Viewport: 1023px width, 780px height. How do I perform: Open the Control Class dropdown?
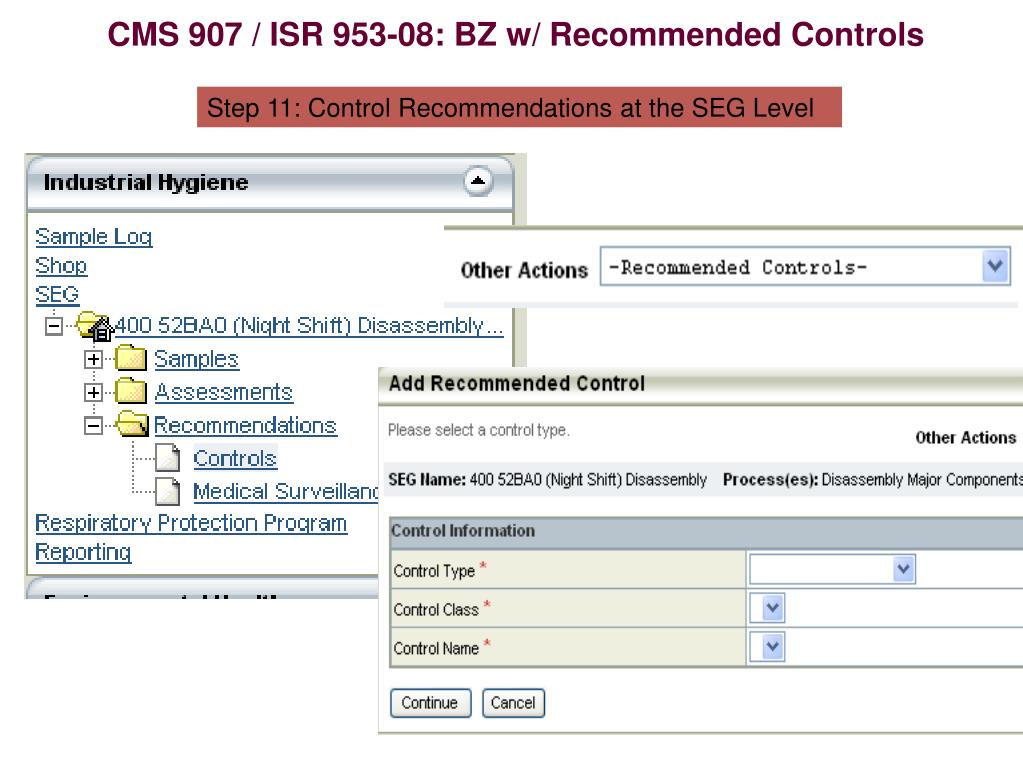[x=767, y=608]
